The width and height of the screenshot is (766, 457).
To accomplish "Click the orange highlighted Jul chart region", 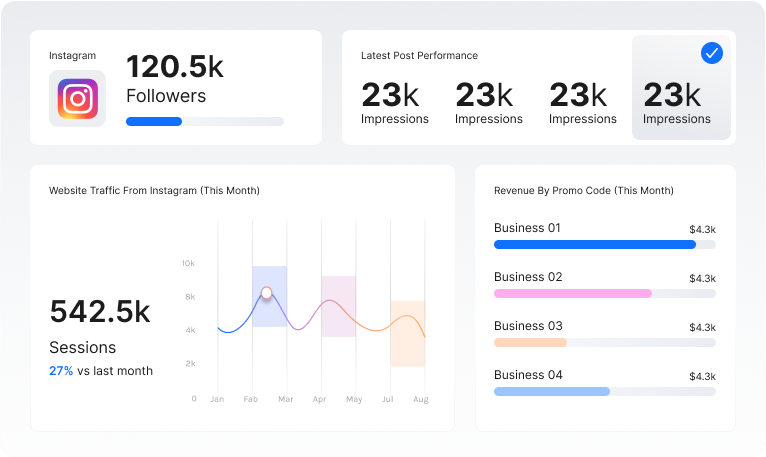I will [x=407, y=334].
